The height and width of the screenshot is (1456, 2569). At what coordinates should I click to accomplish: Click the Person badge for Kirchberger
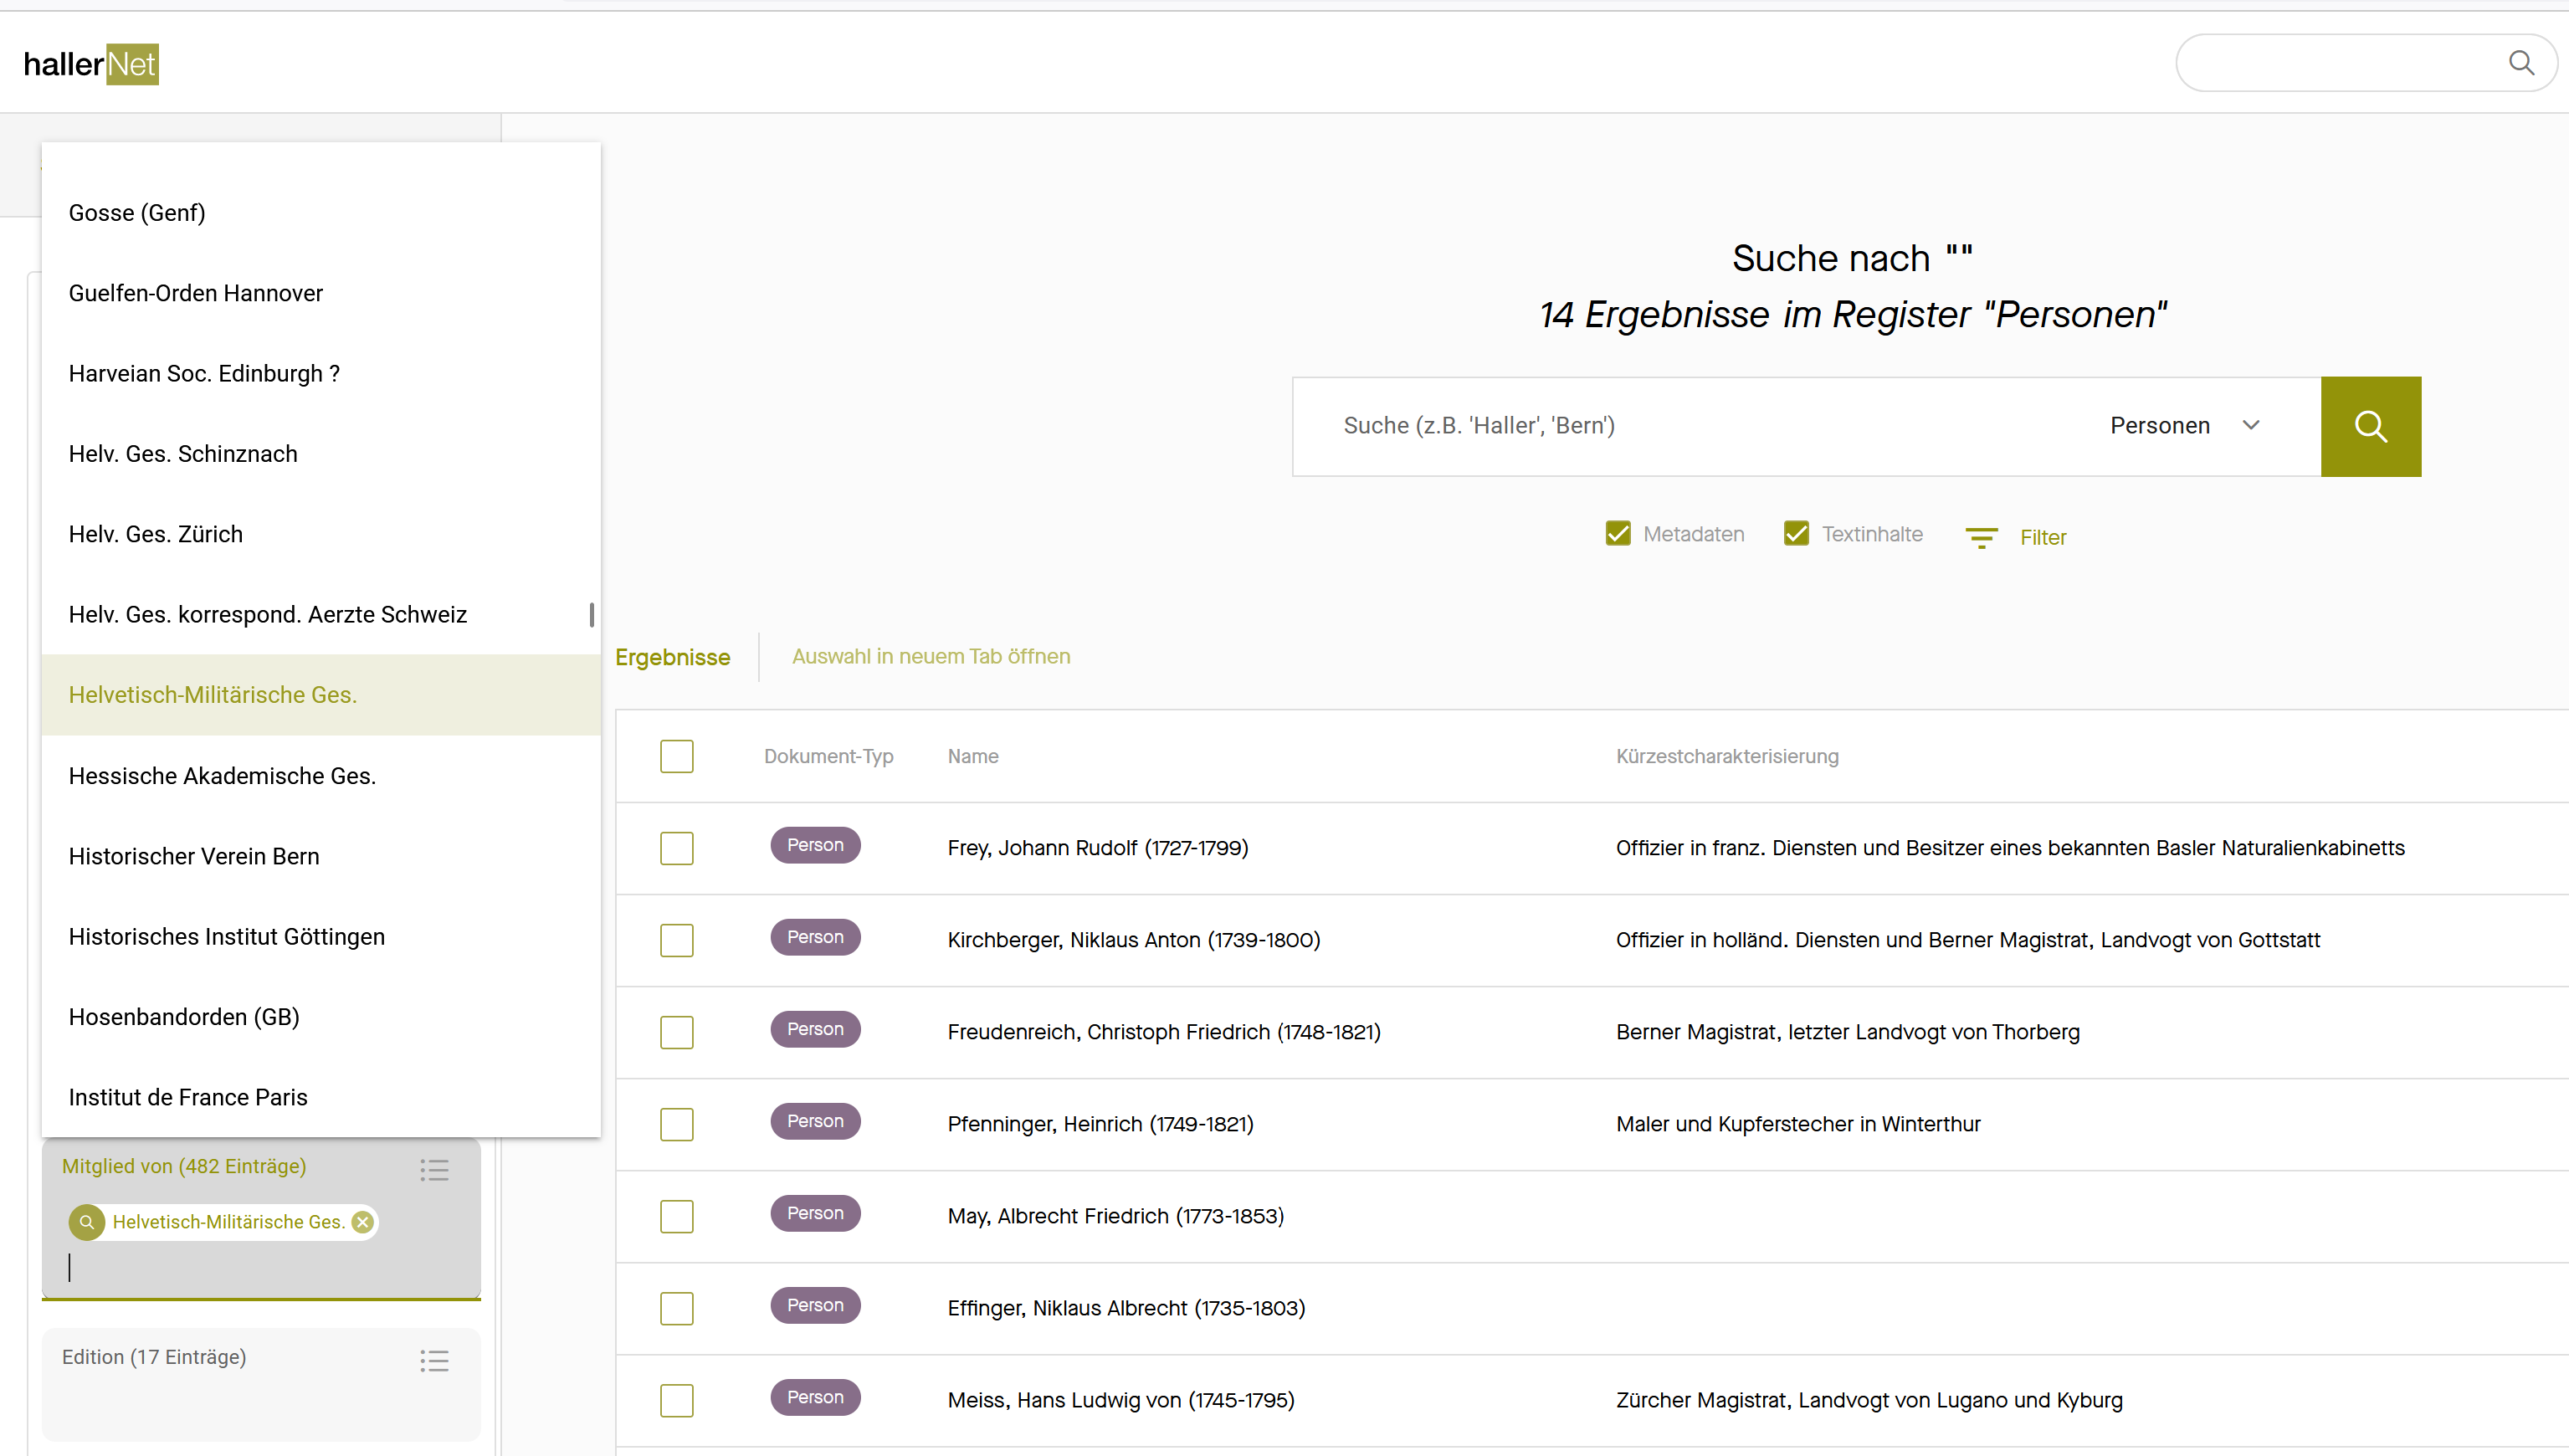point(815,937)
